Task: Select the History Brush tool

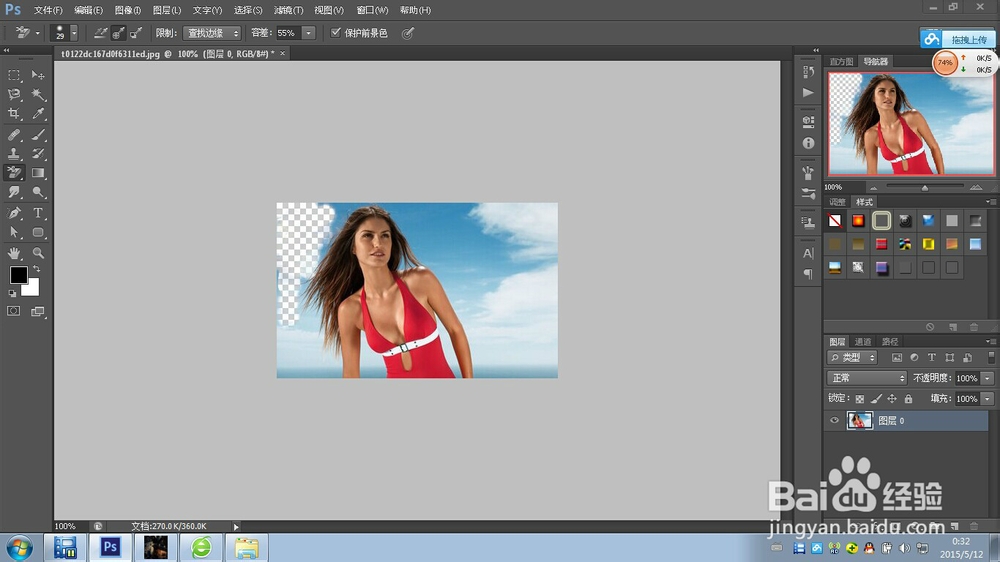Action: [x=38, y=154]
